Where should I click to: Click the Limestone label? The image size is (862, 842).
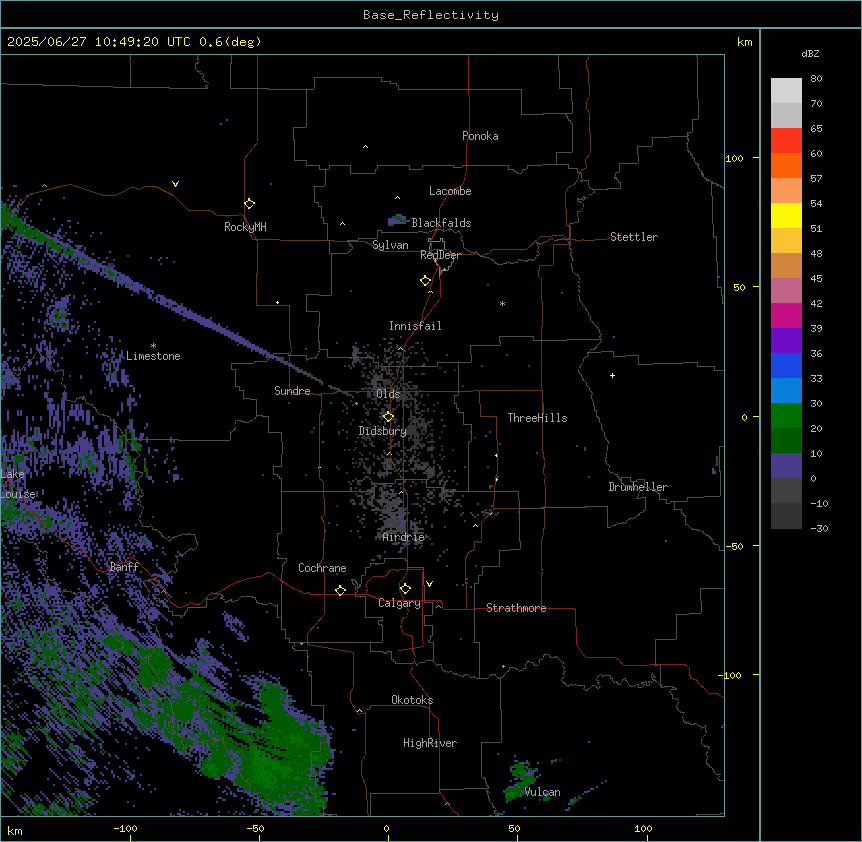[x=153, y=356]
